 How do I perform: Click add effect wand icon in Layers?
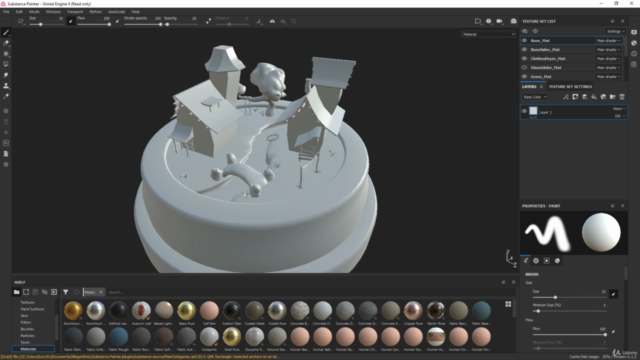point(566,97)
